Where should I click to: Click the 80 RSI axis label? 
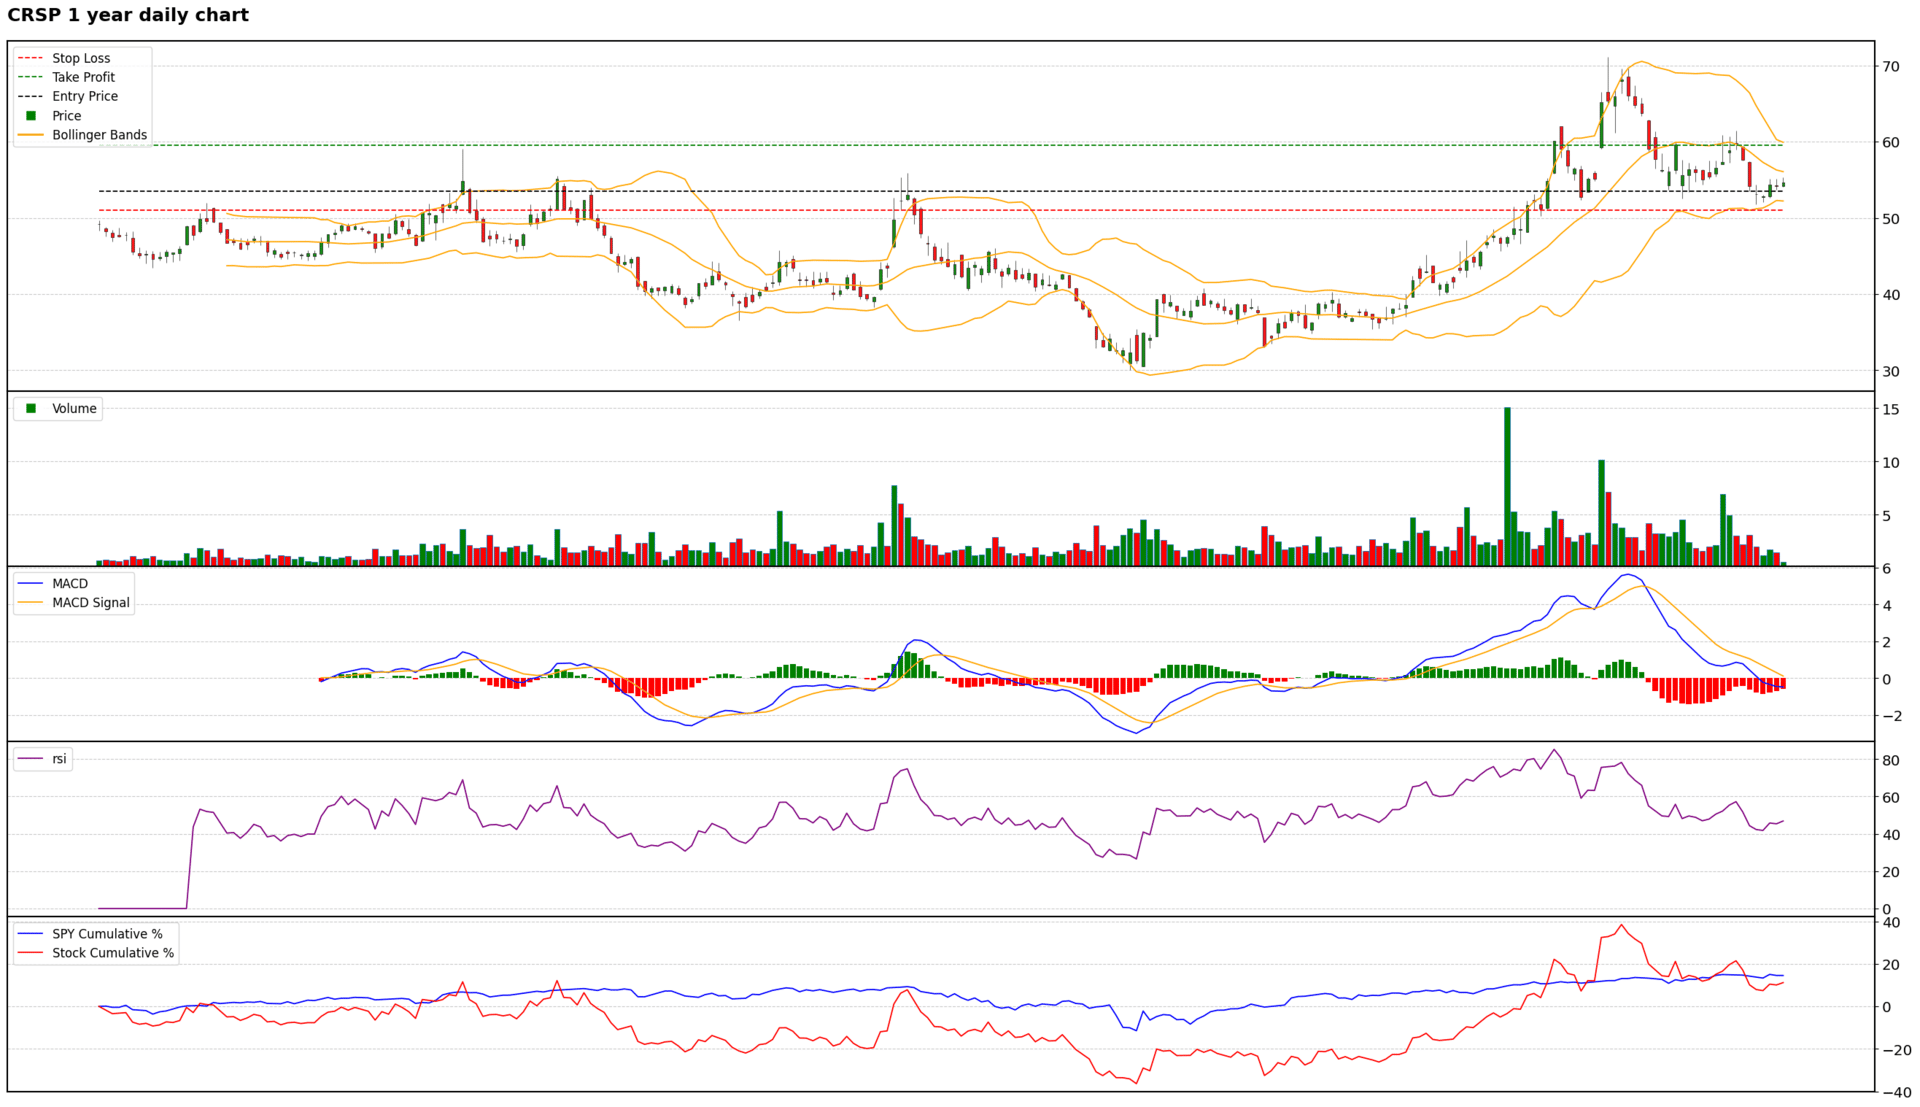(x=1890, y=761)
